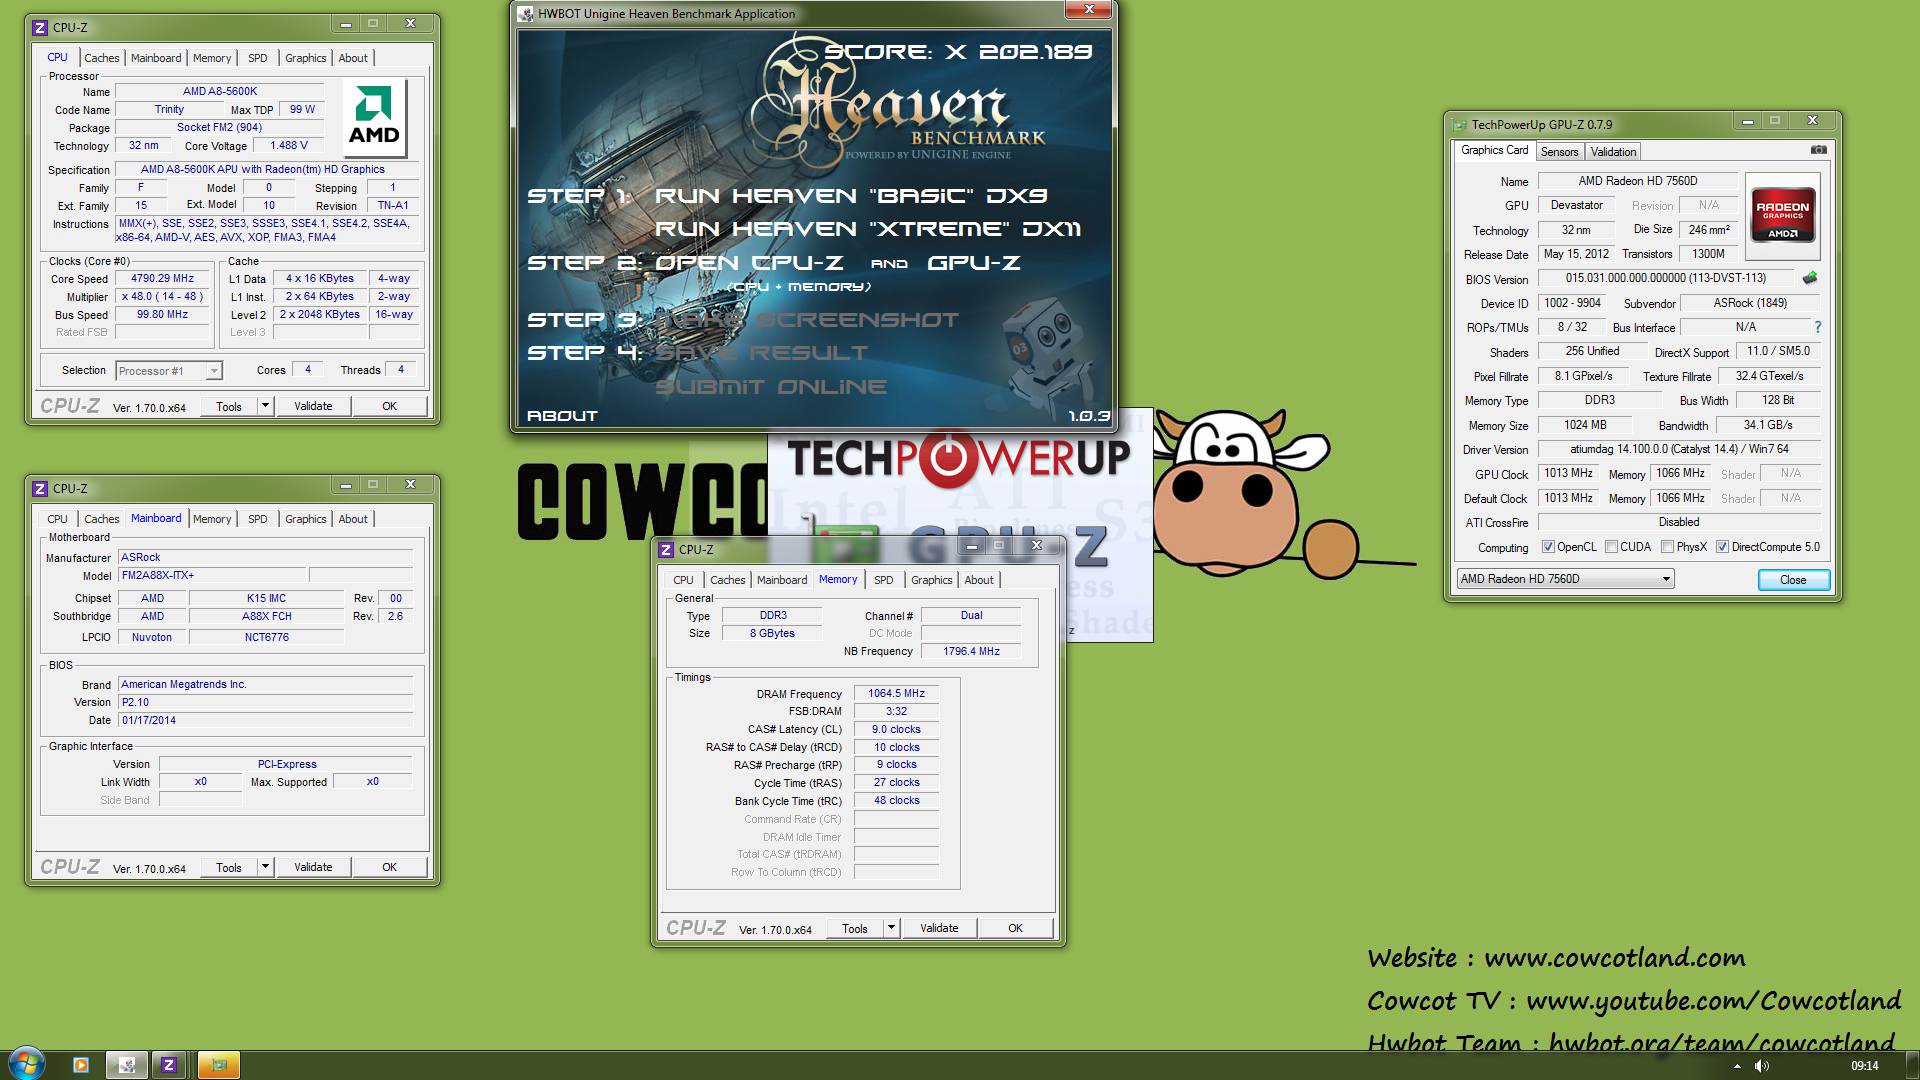Click Validate in the top CPU-Z window
1920x1080 pixels.
(x=313, y=406)
